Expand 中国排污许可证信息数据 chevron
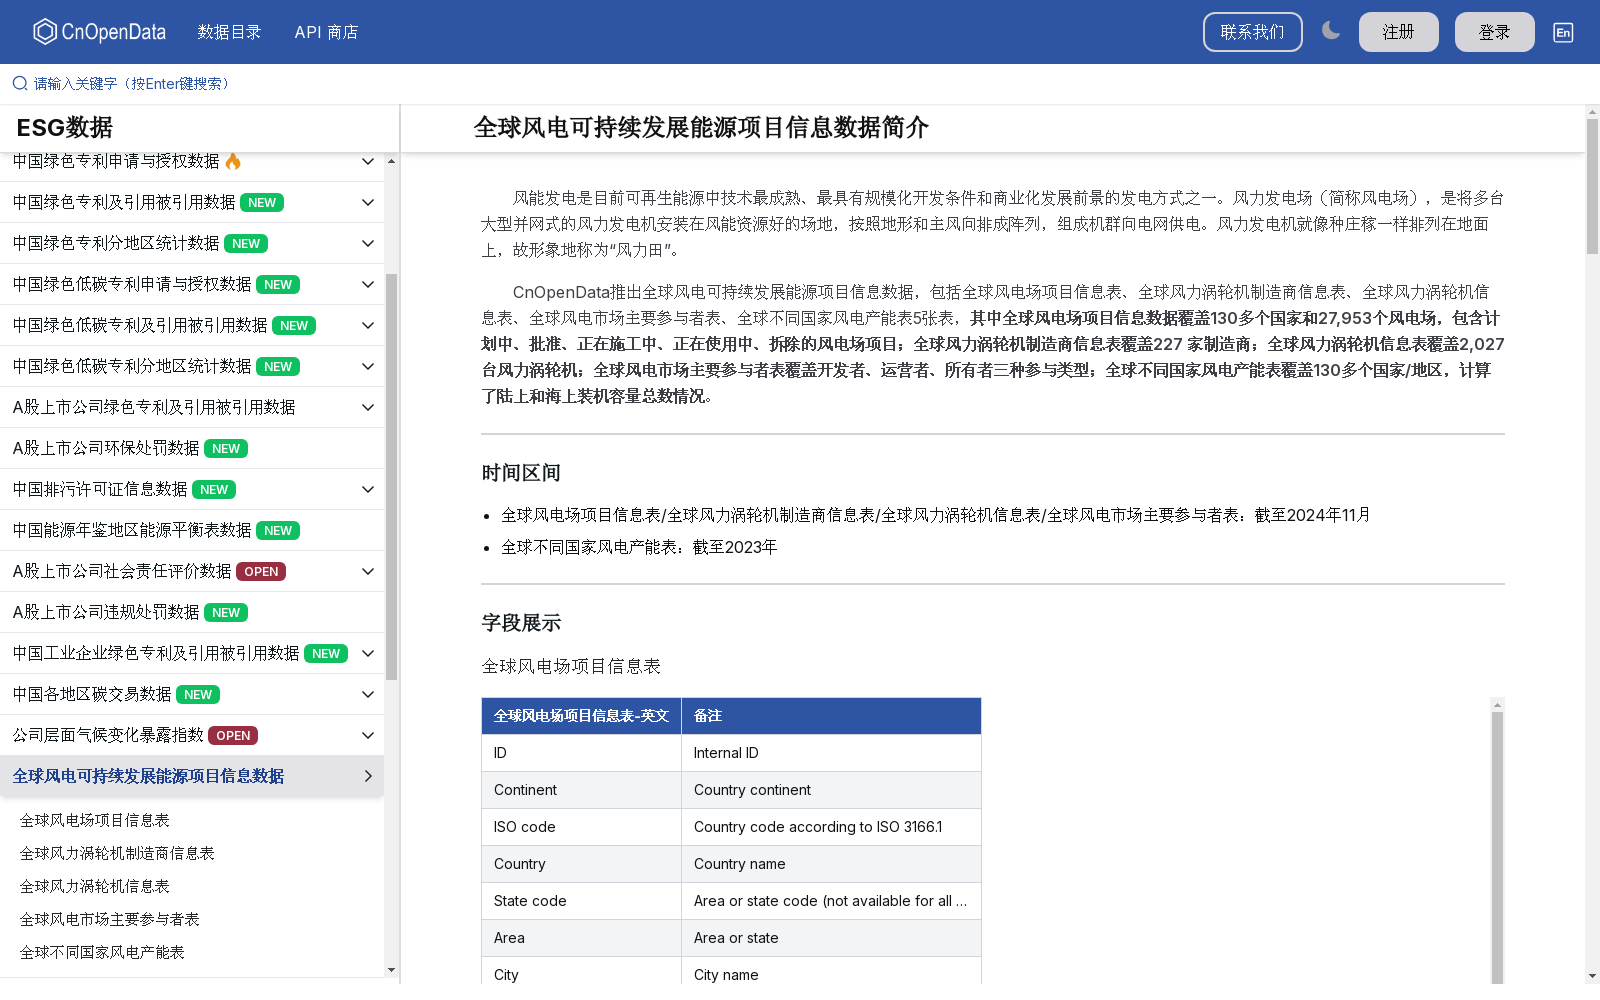This screenshot has width=1600, height=1000. click(x=368, y=489)
